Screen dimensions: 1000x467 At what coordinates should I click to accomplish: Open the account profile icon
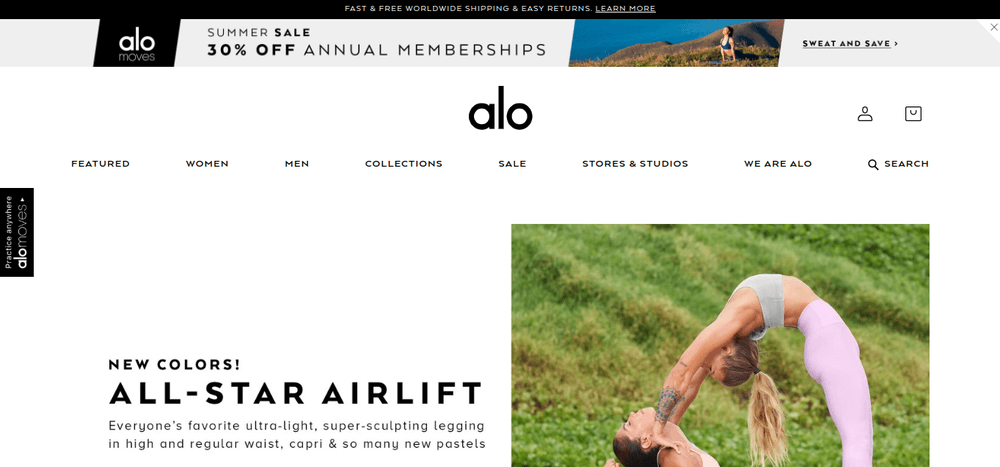coord(865,114)
